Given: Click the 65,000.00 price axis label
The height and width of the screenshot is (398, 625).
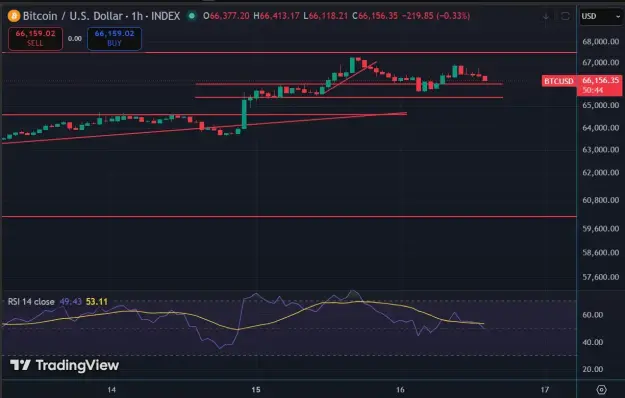Looking at the screenshot, I should click(601, 105).
